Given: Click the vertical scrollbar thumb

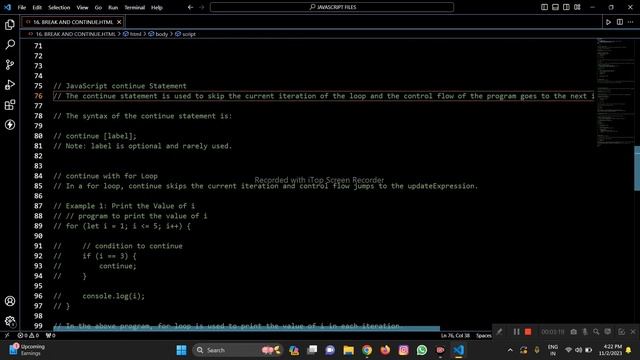Looking at the screenshot, I should pos(637,168).
